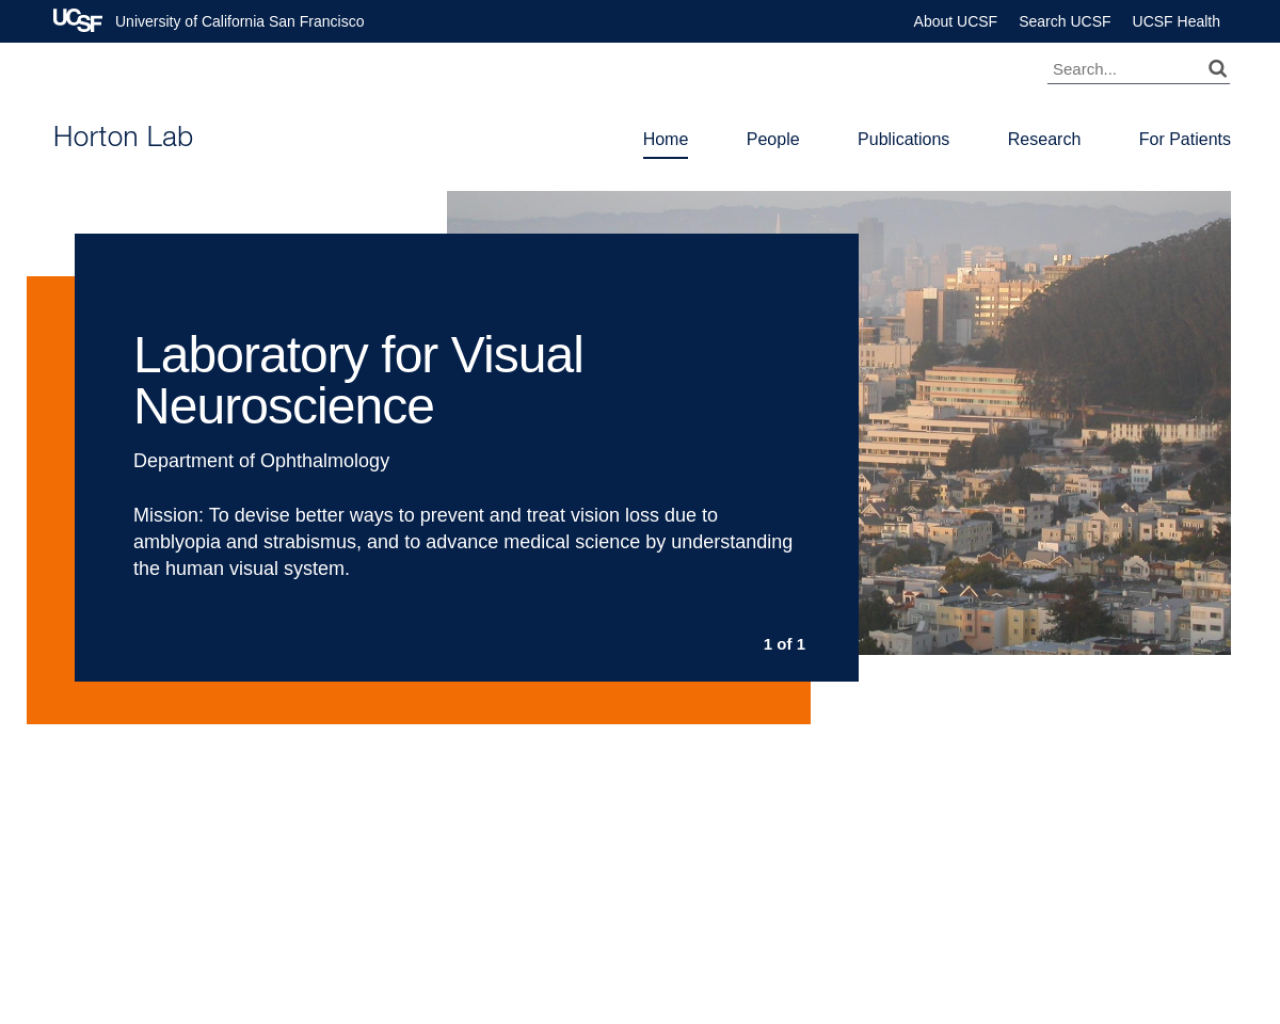Open the About UCSF link

click(x=955, y=21)
